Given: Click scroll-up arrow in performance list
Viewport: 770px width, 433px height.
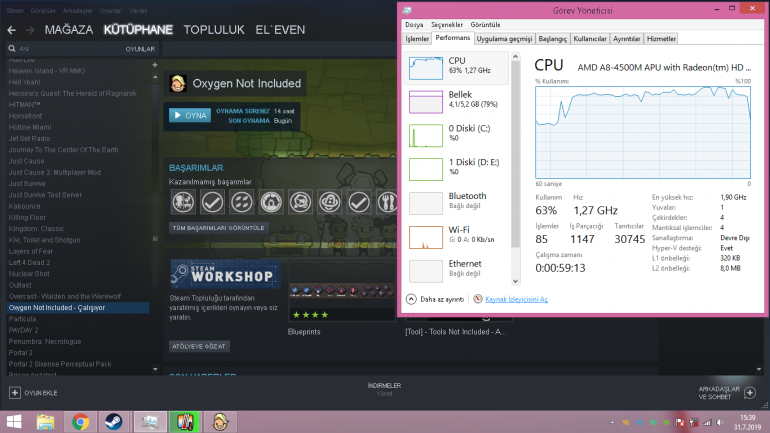Looking at the screenshot, I should 515,57.
